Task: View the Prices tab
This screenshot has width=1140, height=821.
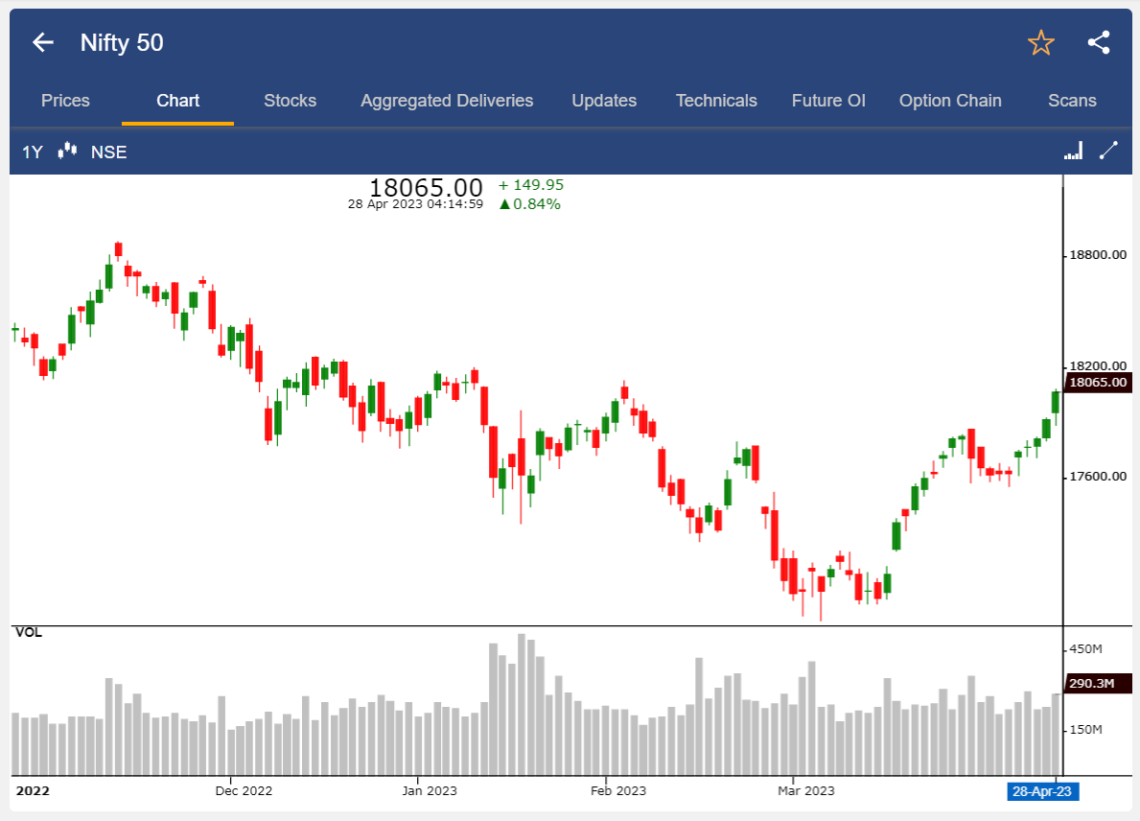Action: 65,100
